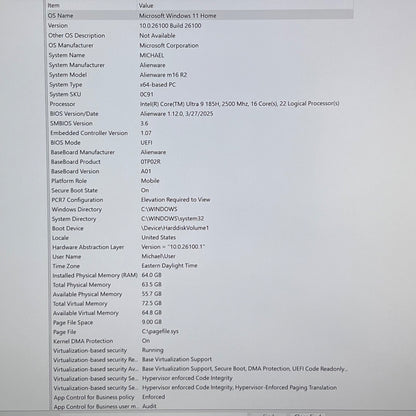The height and width of the screenshot is (416, 416).
Task: Select the Version row showing Build 26100
Action: click(x=200, y=25)
